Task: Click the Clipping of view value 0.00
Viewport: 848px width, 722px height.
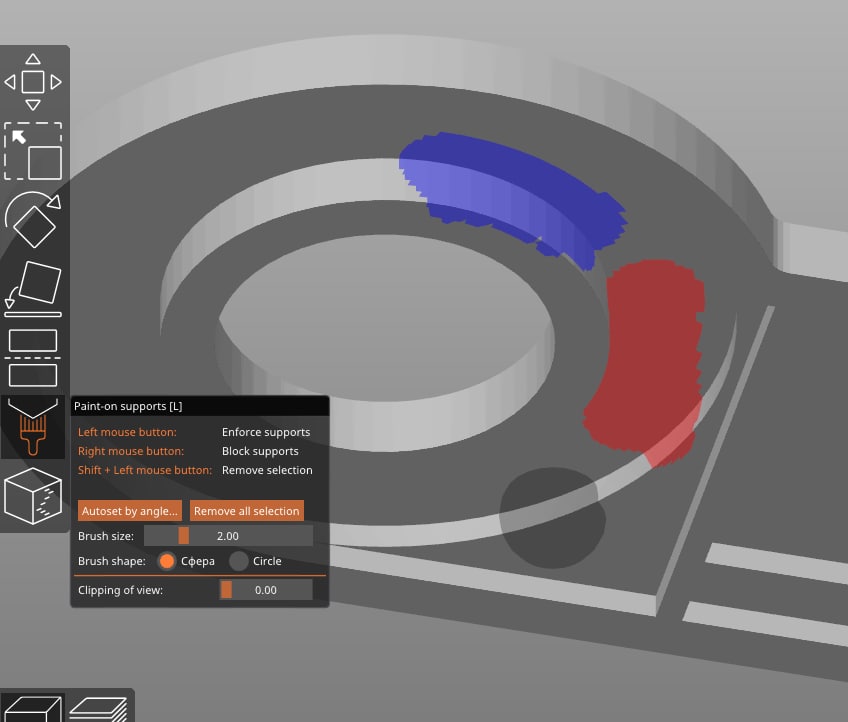Action: pos(266,590)
